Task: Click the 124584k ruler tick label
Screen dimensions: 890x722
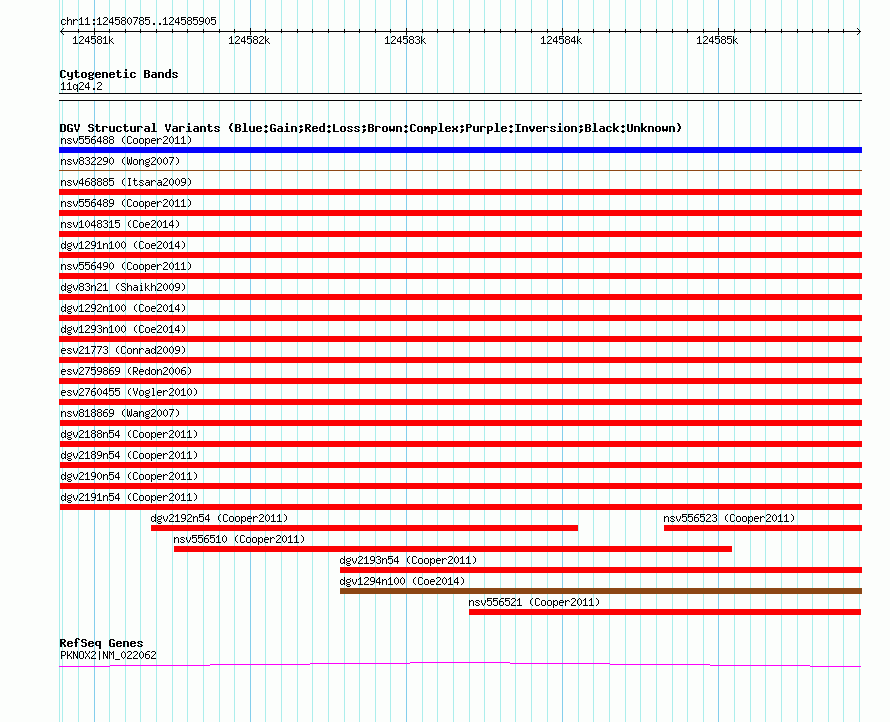Action: coord(561,40)
